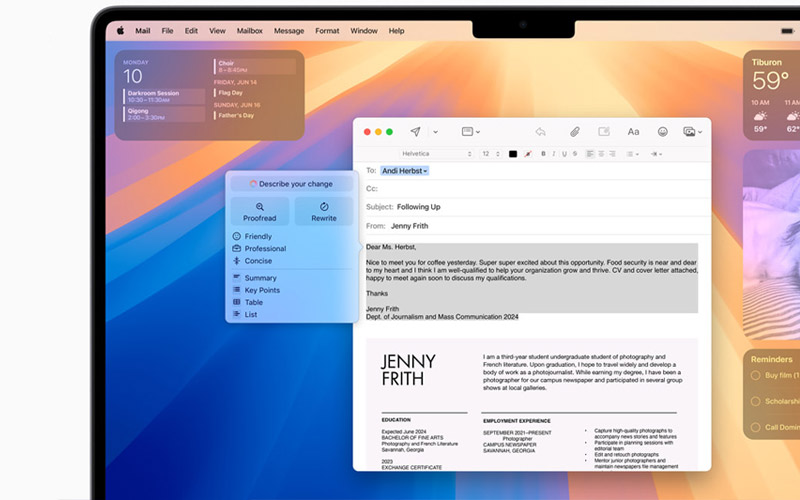Click the reply arrow icon in toolbar
The width and height of the screenshot is (800, 500).
(x=540, y=132)
